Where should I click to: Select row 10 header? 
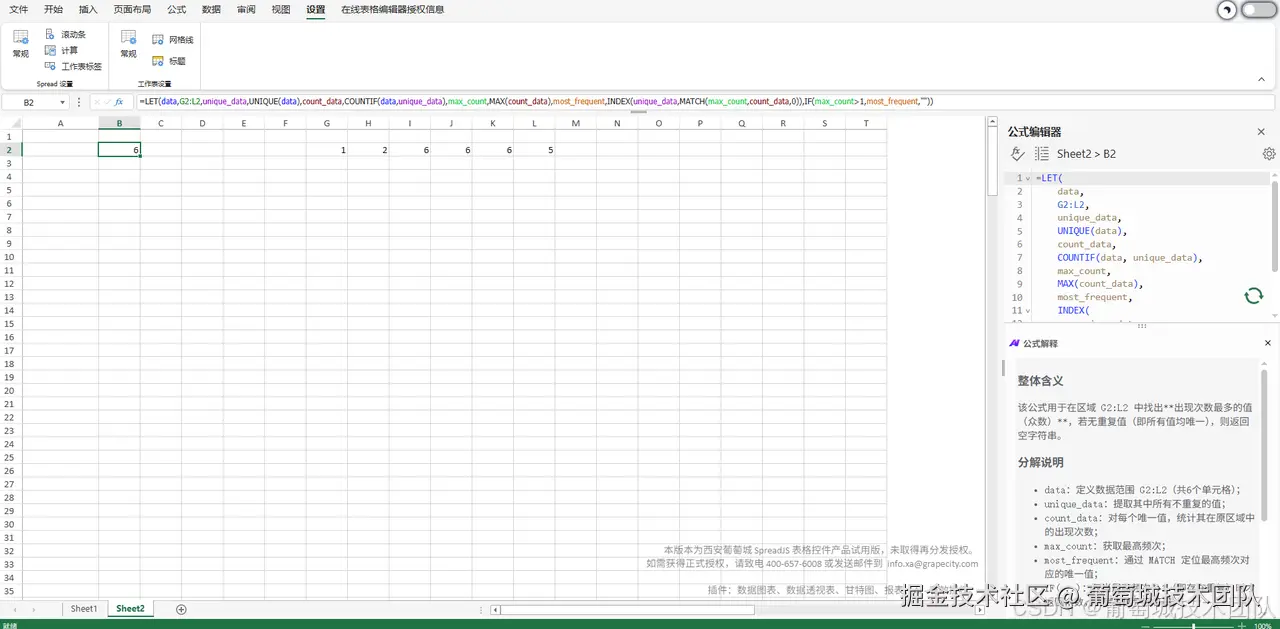(x=10, y=257)
